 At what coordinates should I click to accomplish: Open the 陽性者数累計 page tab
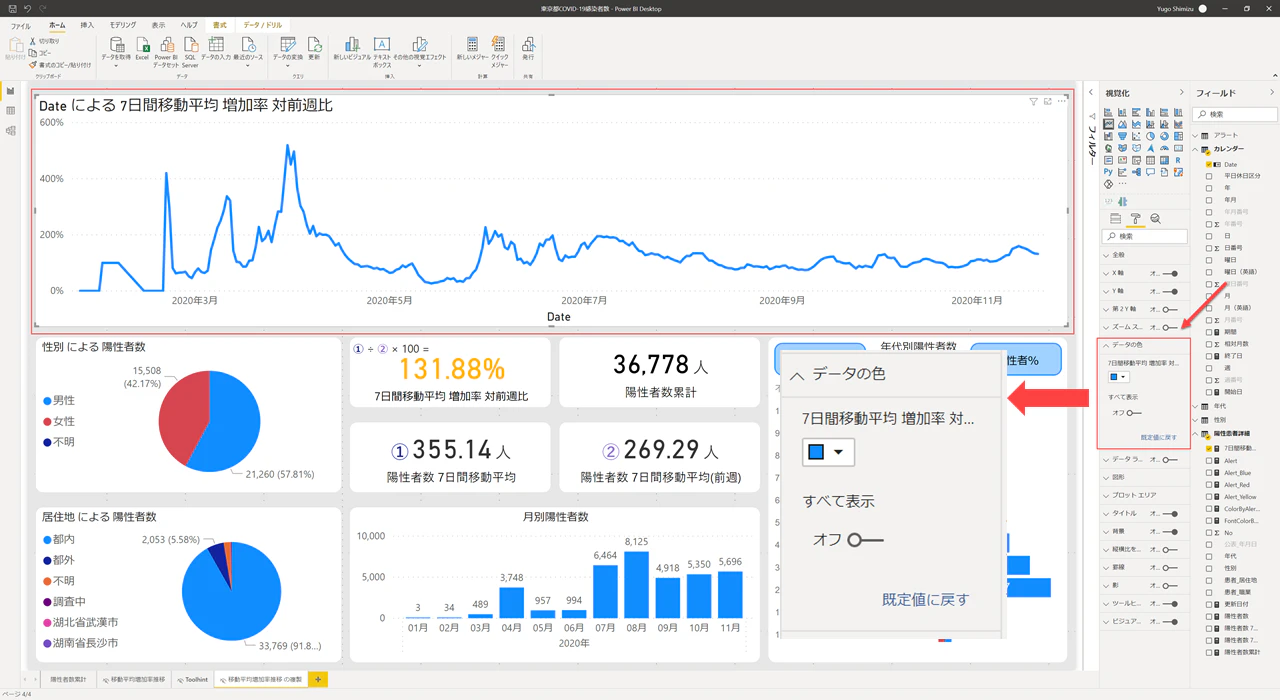click(68, 679)
